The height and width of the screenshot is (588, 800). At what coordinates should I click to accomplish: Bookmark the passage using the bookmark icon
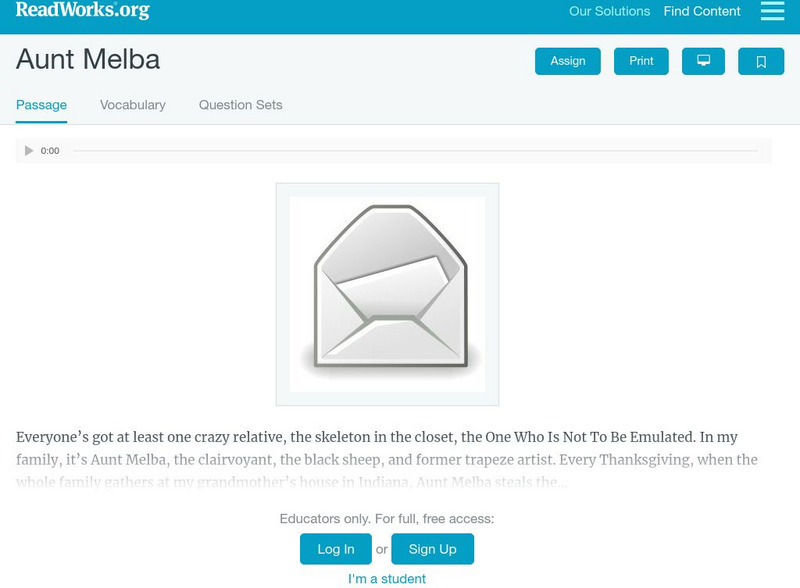click(762, 60)
